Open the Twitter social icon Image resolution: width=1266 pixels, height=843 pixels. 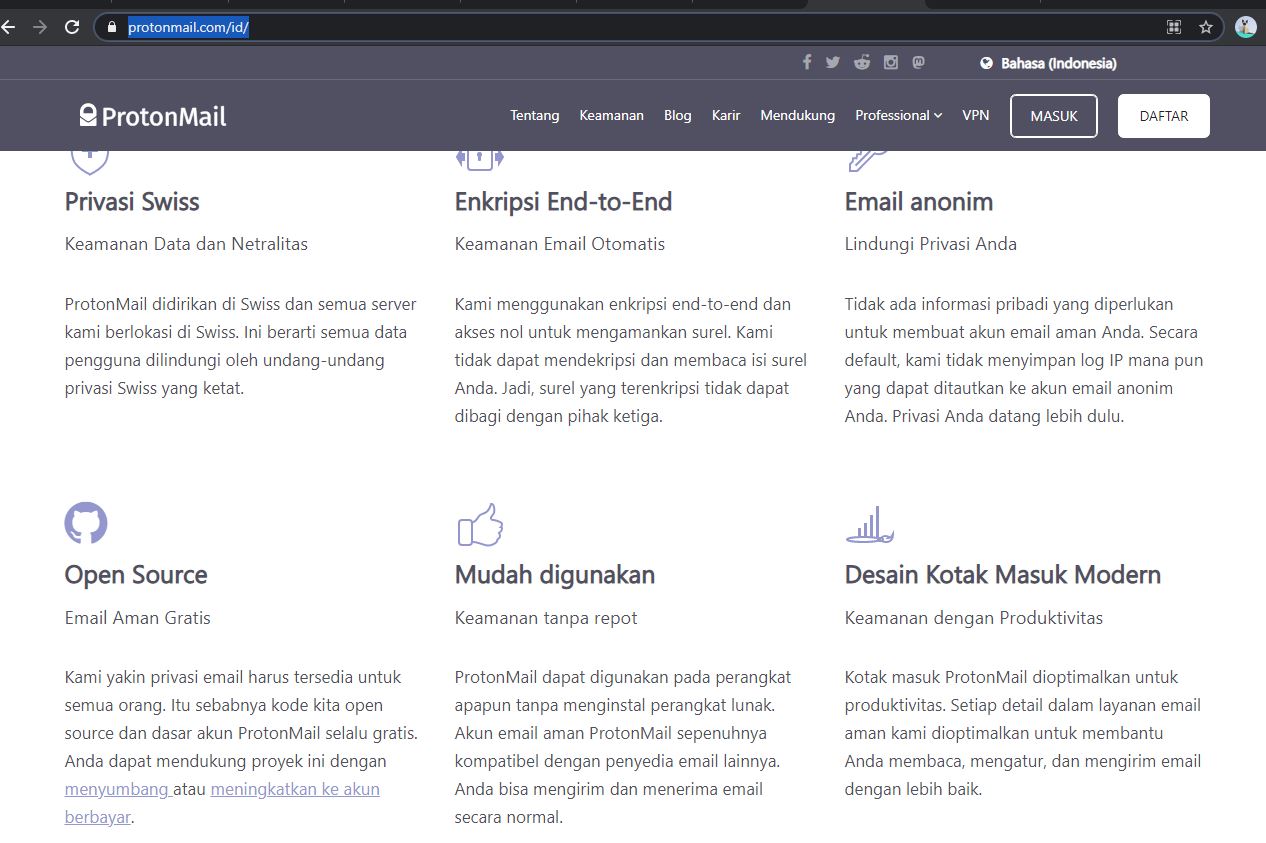click(x=832, y=62)
